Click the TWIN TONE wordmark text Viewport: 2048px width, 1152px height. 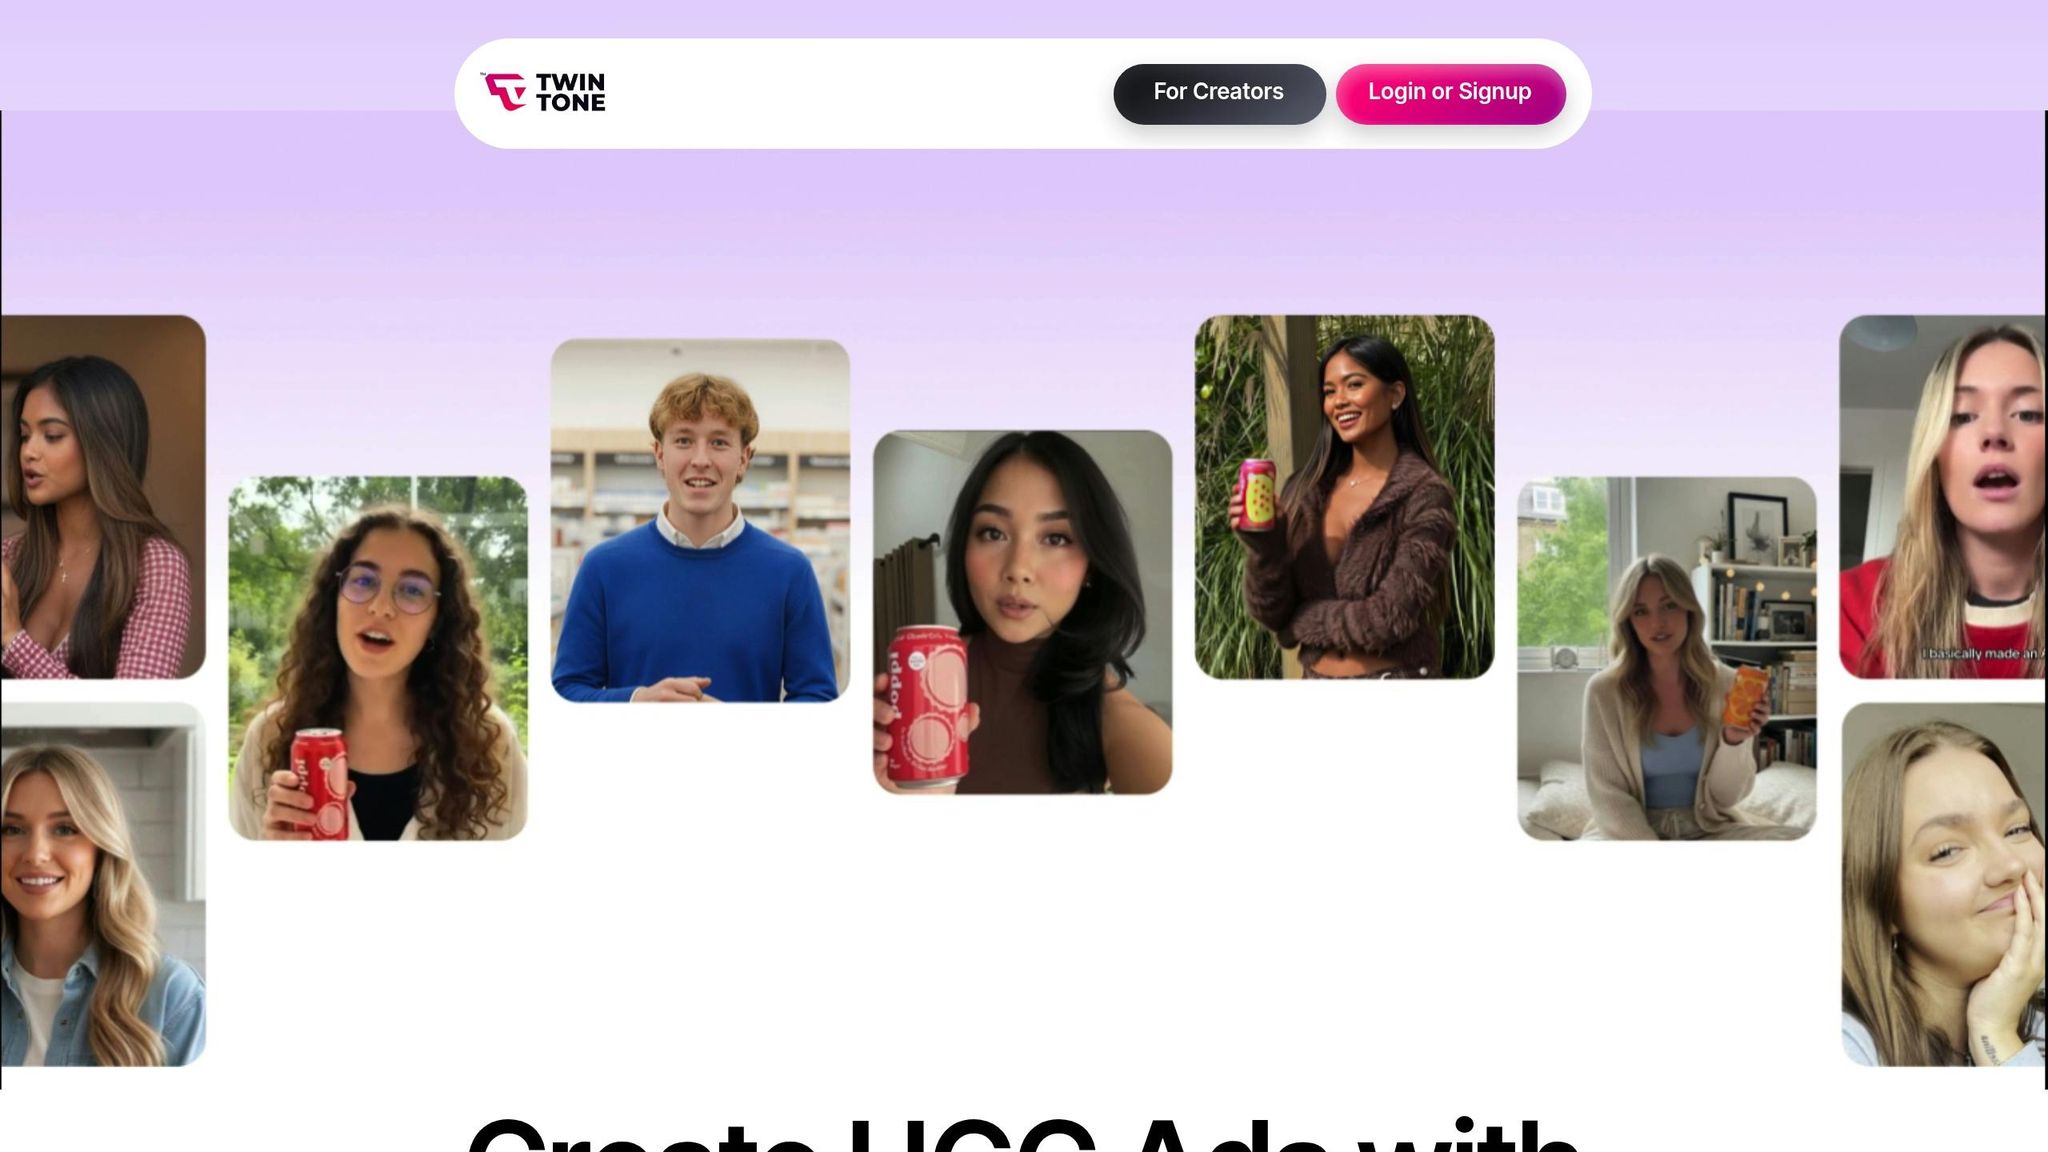click(570, 92)
